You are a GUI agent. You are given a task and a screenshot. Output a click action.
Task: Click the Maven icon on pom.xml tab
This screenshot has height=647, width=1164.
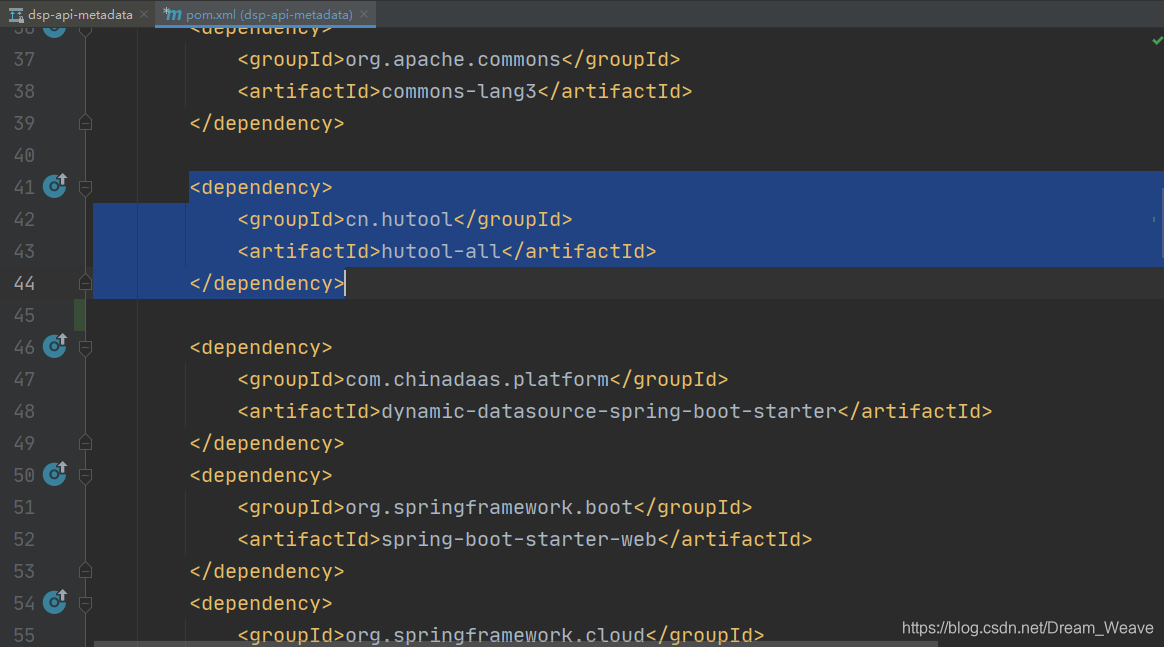coord(172,15)
